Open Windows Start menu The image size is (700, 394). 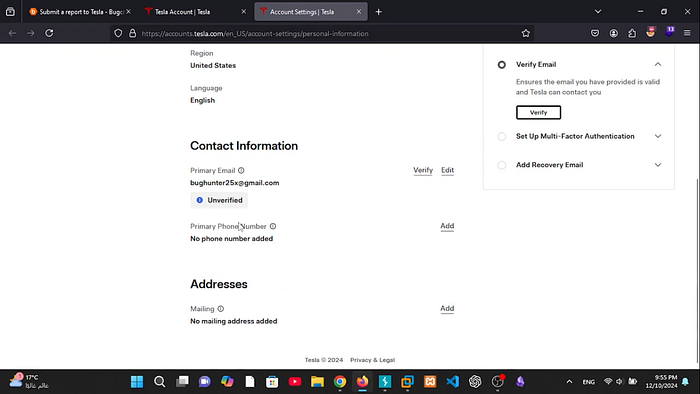(137, 382)
